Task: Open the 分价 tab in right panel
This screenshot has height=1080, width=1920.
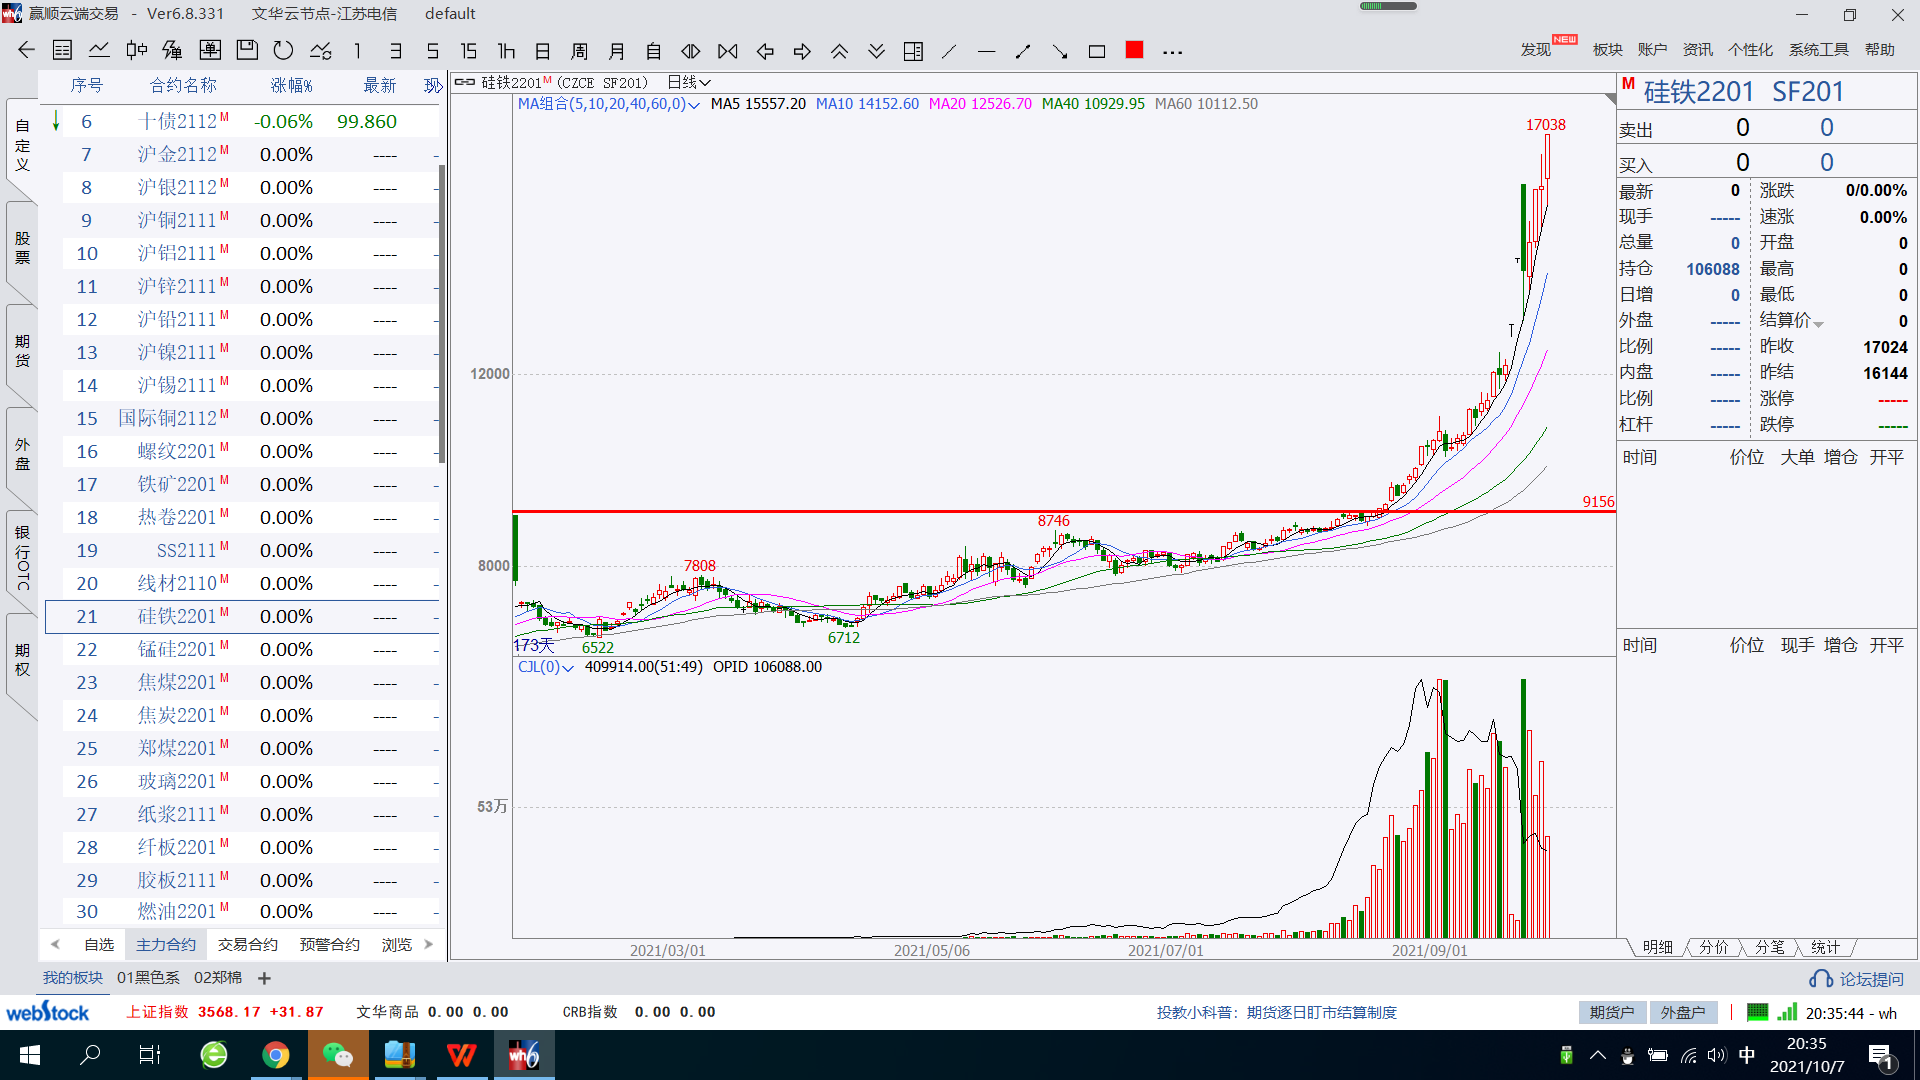Action: pos(1713,947)
